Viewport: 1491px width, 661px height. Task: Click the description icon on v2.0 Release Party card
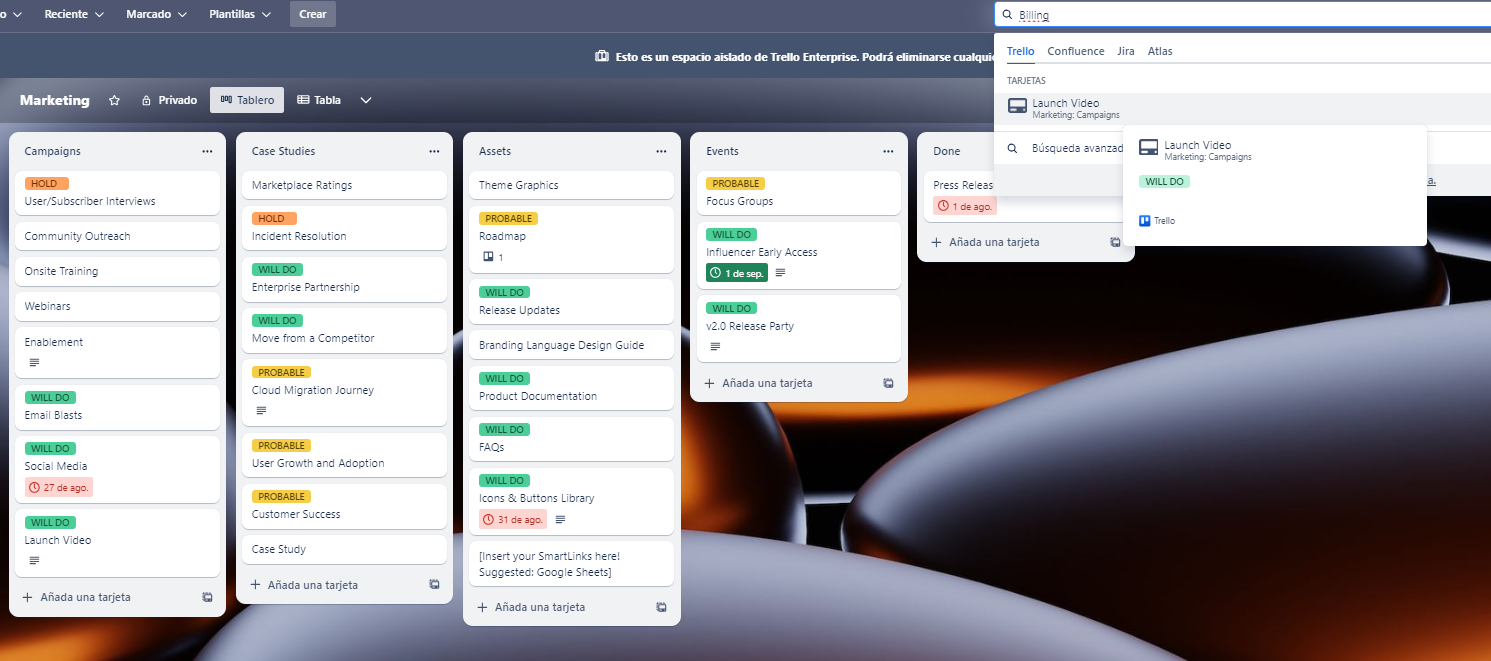715,346
